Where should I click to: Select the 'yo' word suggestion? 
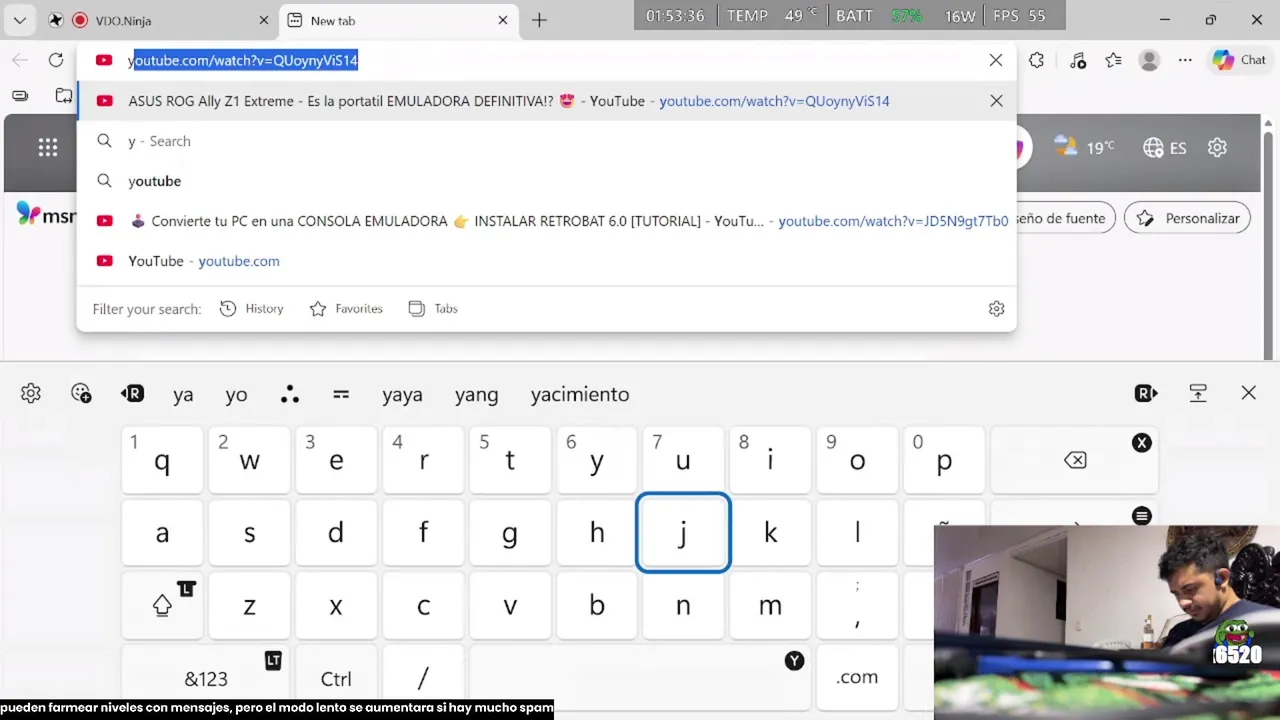pyautogui.click(x=236, y=394)
